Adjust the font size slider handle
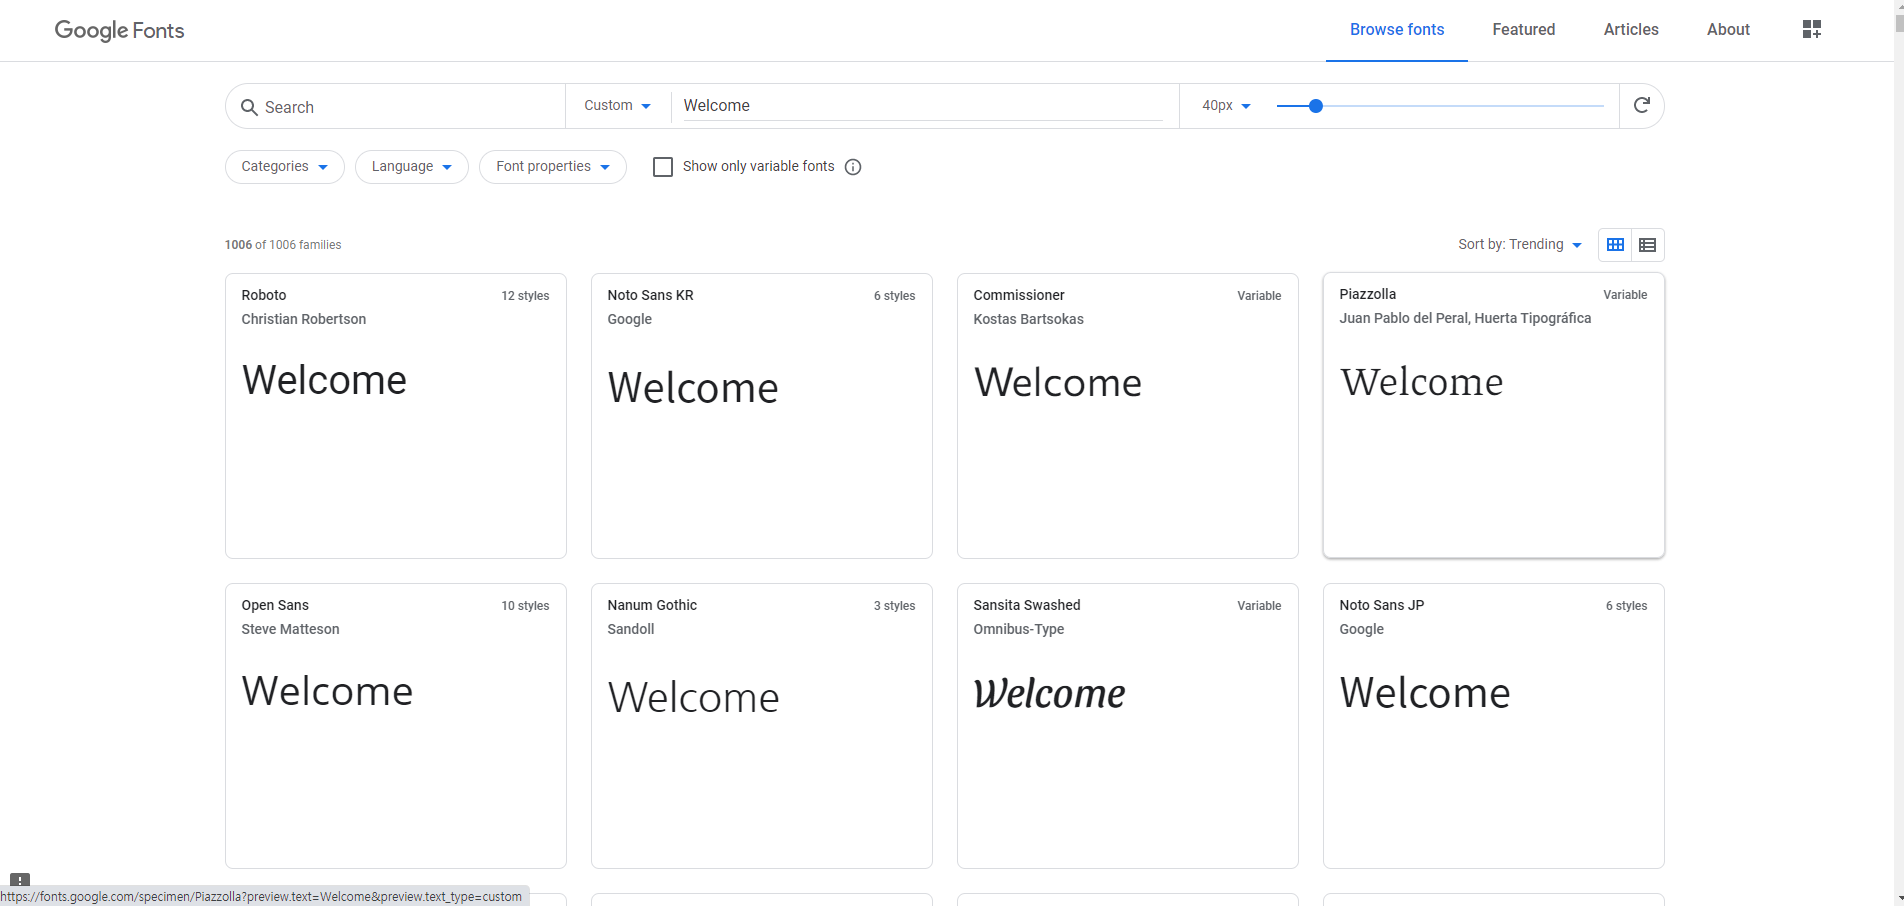This screenshot has width=1904, height=906. (x=1316, y=106)
